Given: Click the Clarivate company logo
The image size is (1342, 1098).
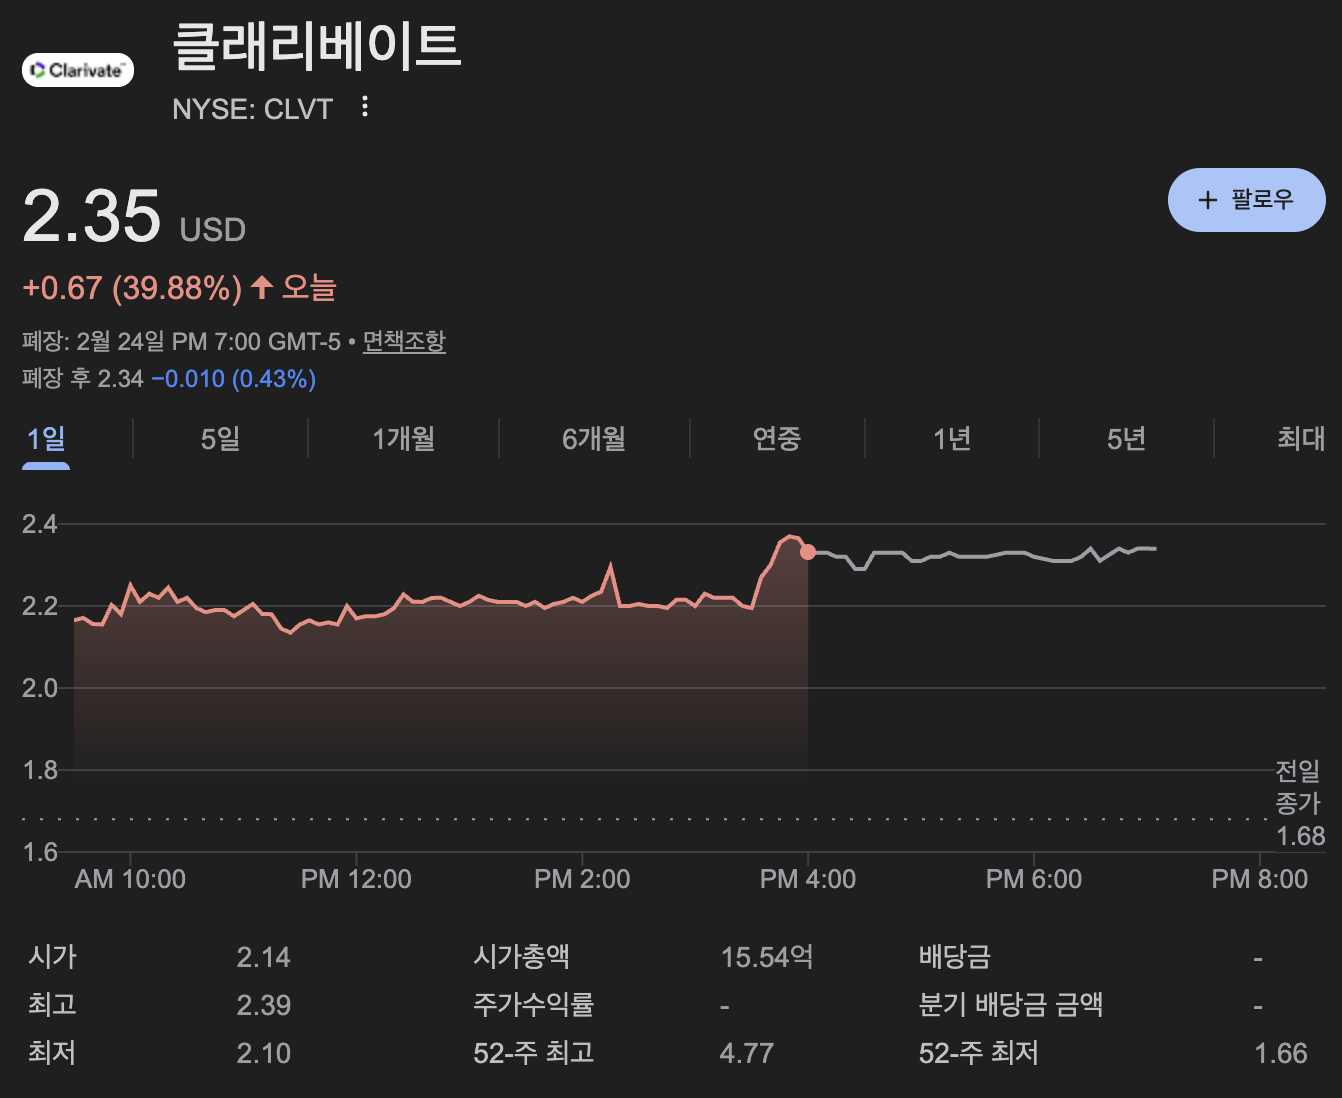Looking at the screenshot, I should coord(78,70).
